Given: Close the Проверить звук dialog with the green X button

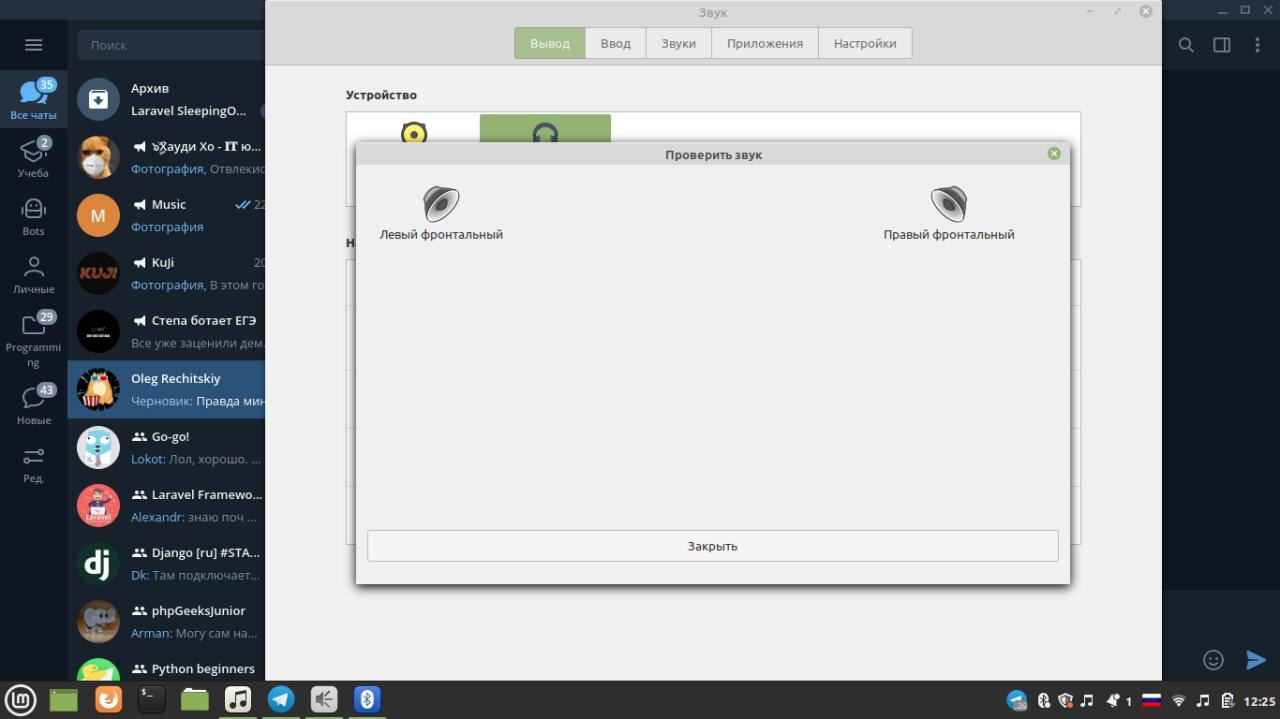Looking at the screenshot, I should [x=1054, y=154].
